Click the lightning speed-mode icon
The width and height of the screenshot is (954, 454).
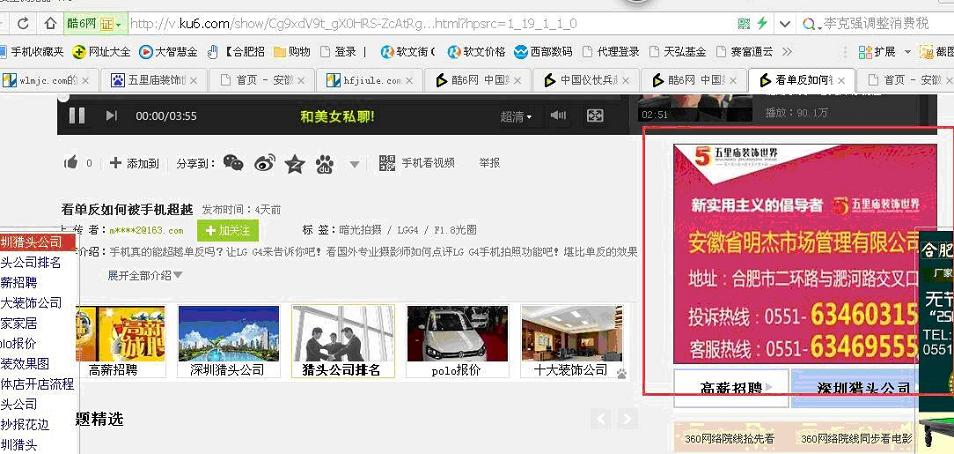(762, 24)
